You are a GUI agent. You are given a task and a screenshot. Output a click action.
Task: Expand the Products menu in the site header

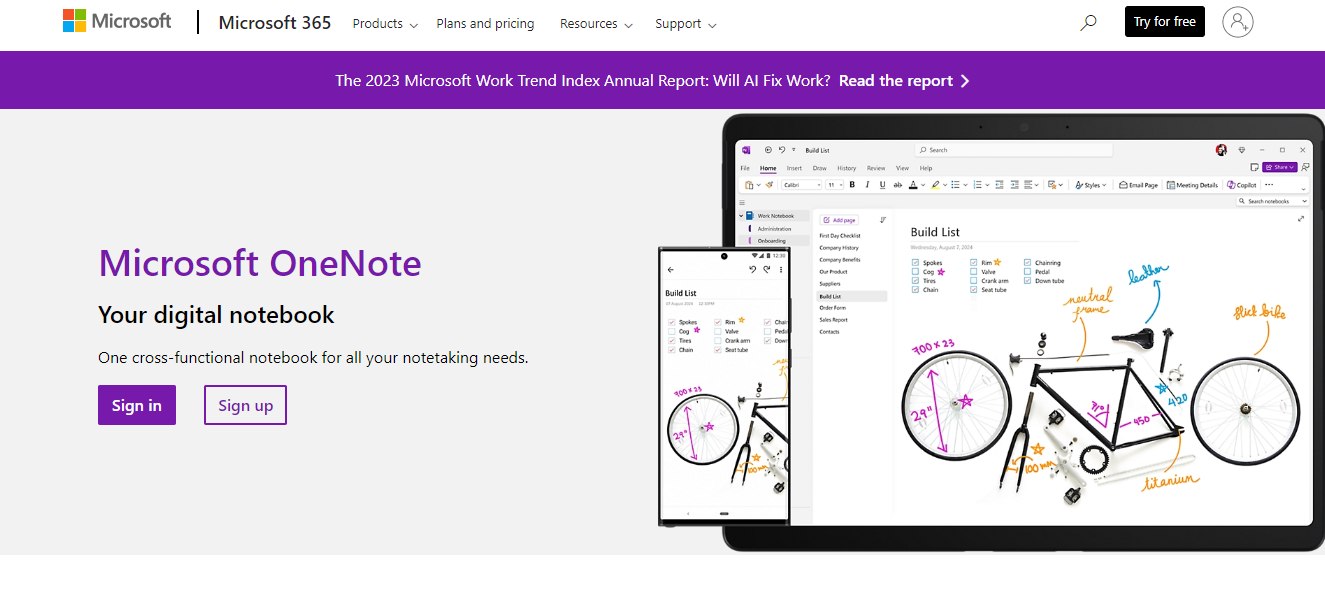coord(385,23)
